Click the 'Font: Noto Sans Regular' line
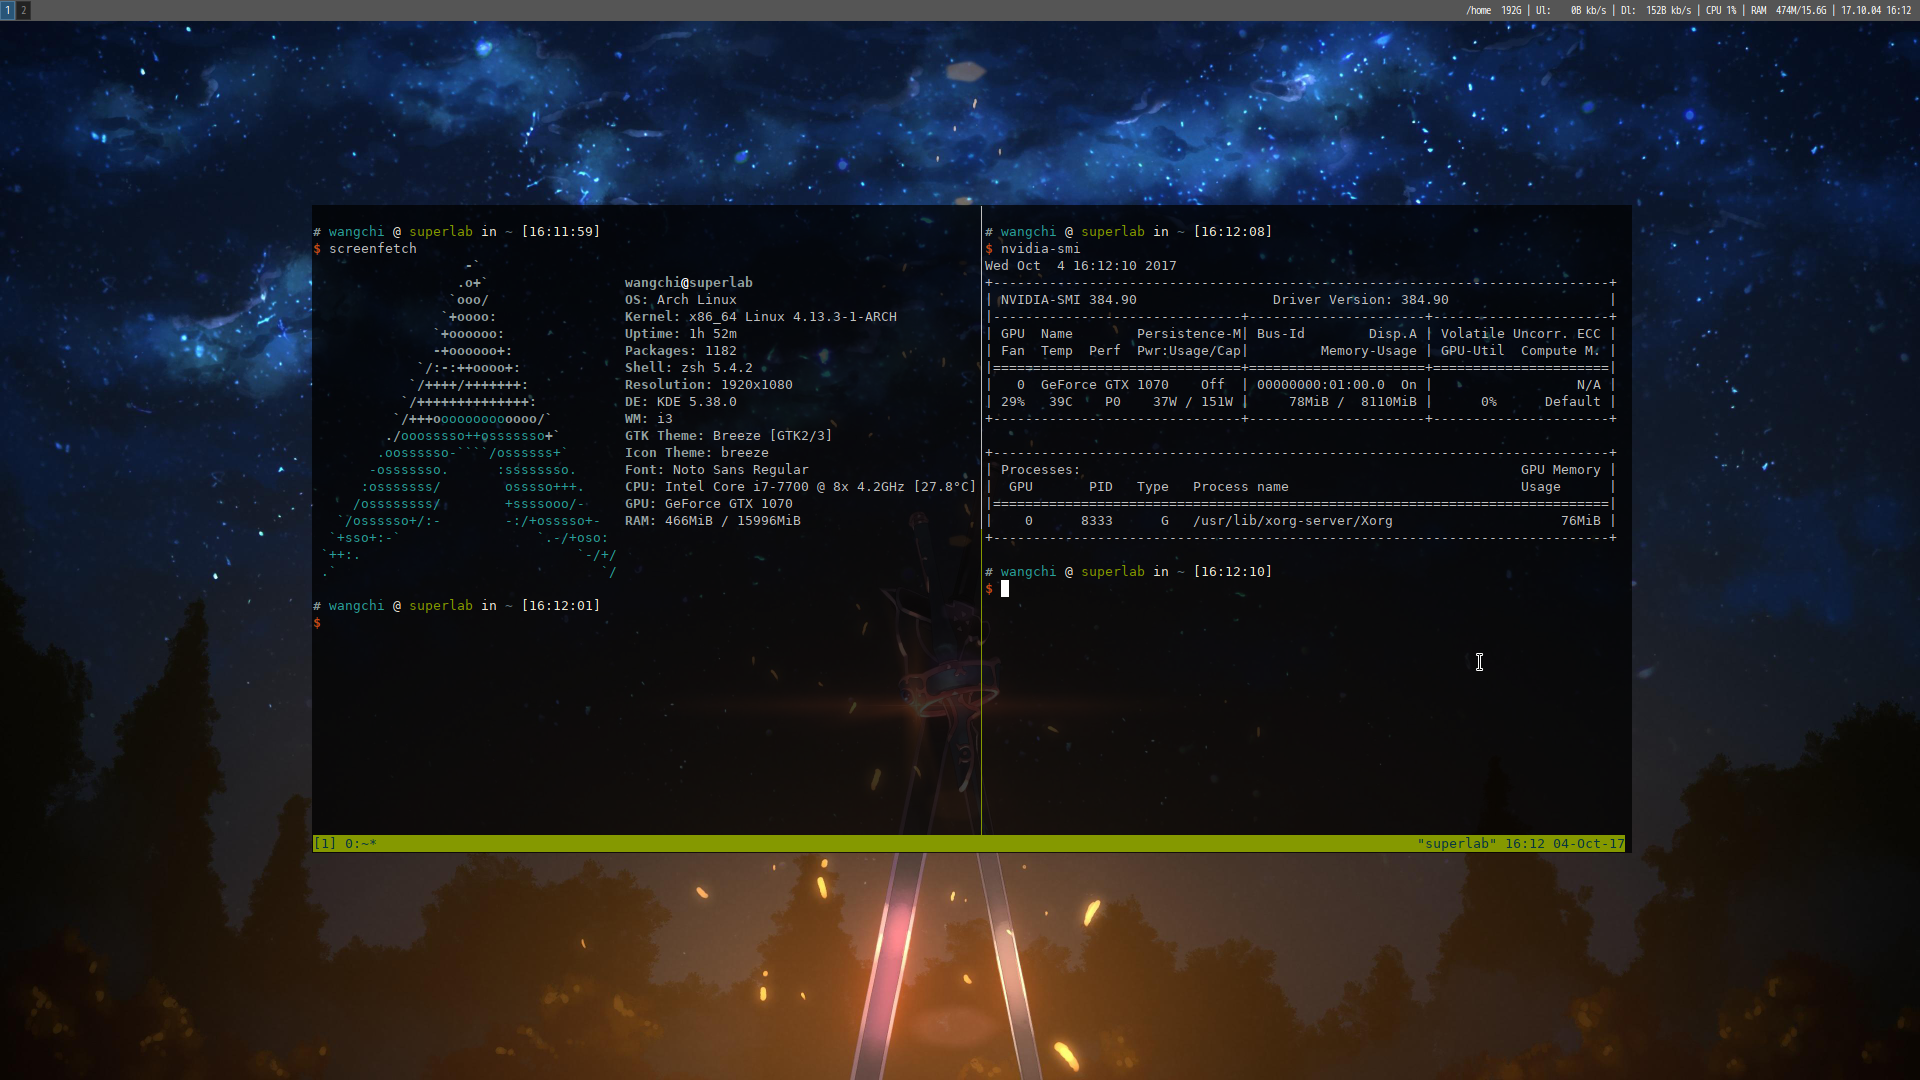This screenshot has height=1080, width=1920. (x=716, y=470)
